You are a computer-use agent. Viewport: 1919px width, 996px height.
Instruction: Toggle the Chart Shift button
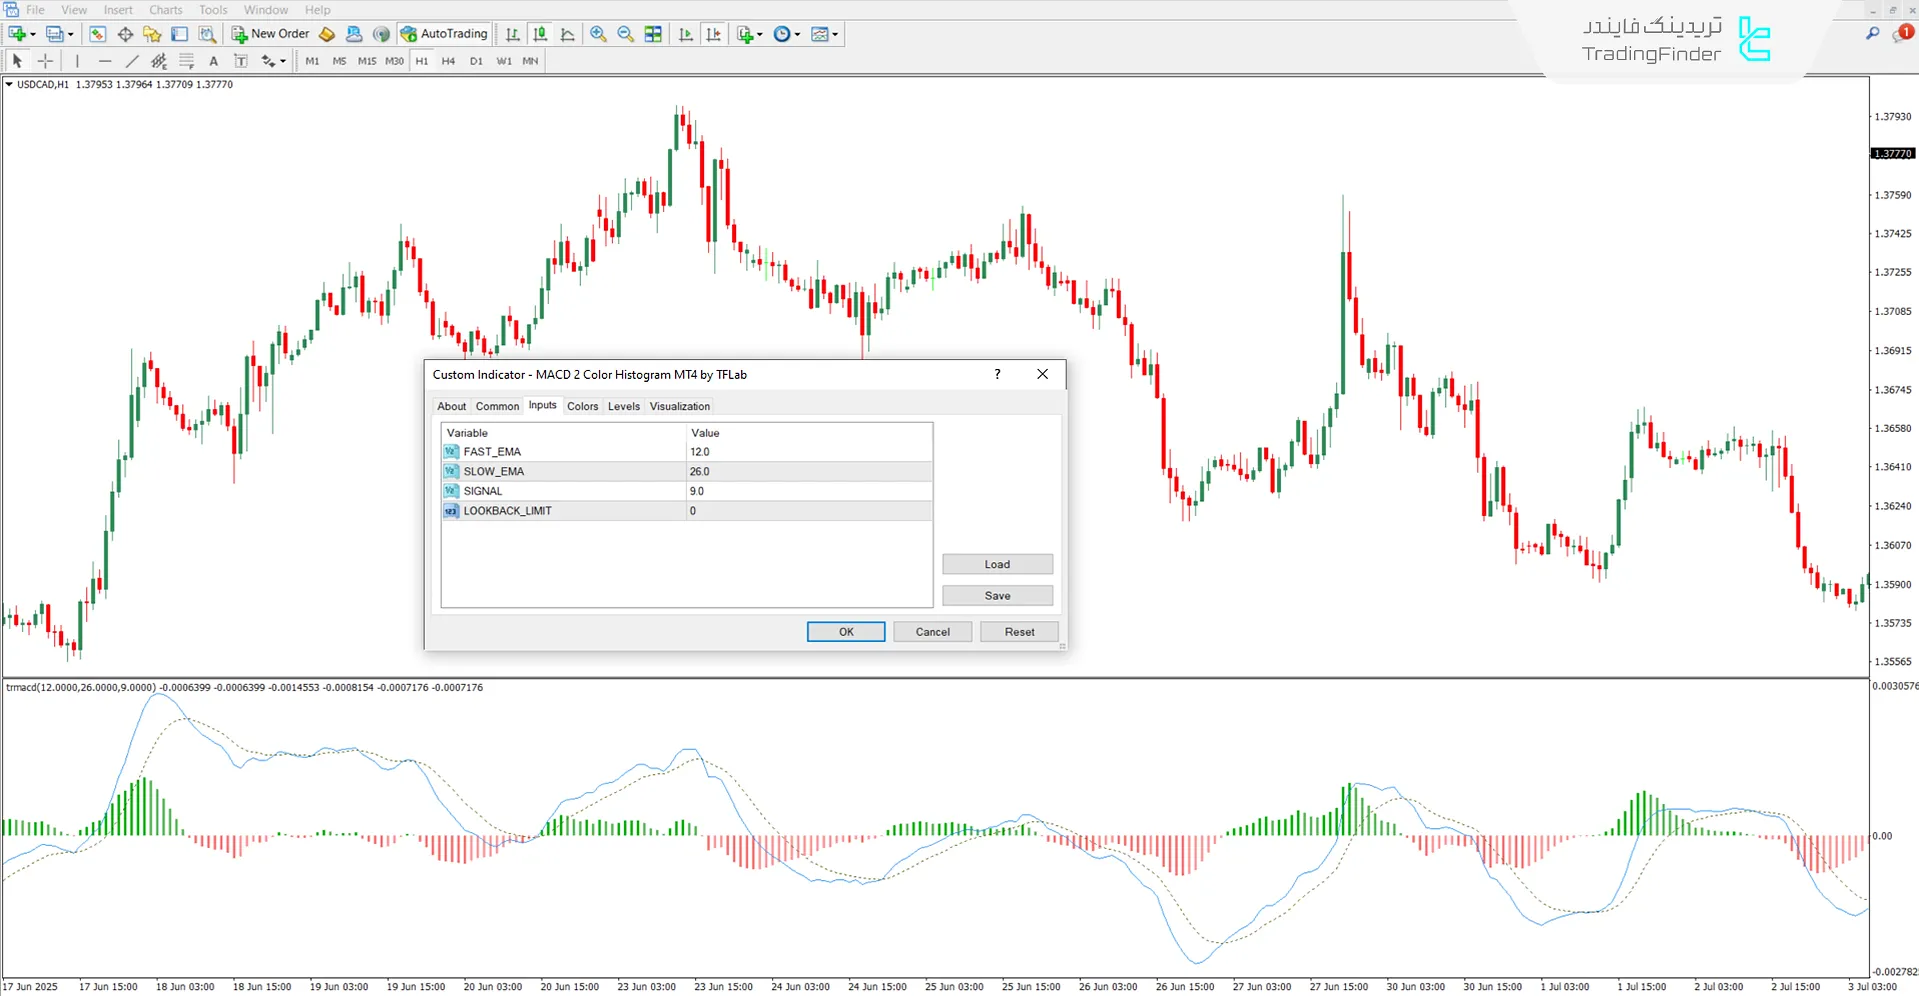[713, 34]
